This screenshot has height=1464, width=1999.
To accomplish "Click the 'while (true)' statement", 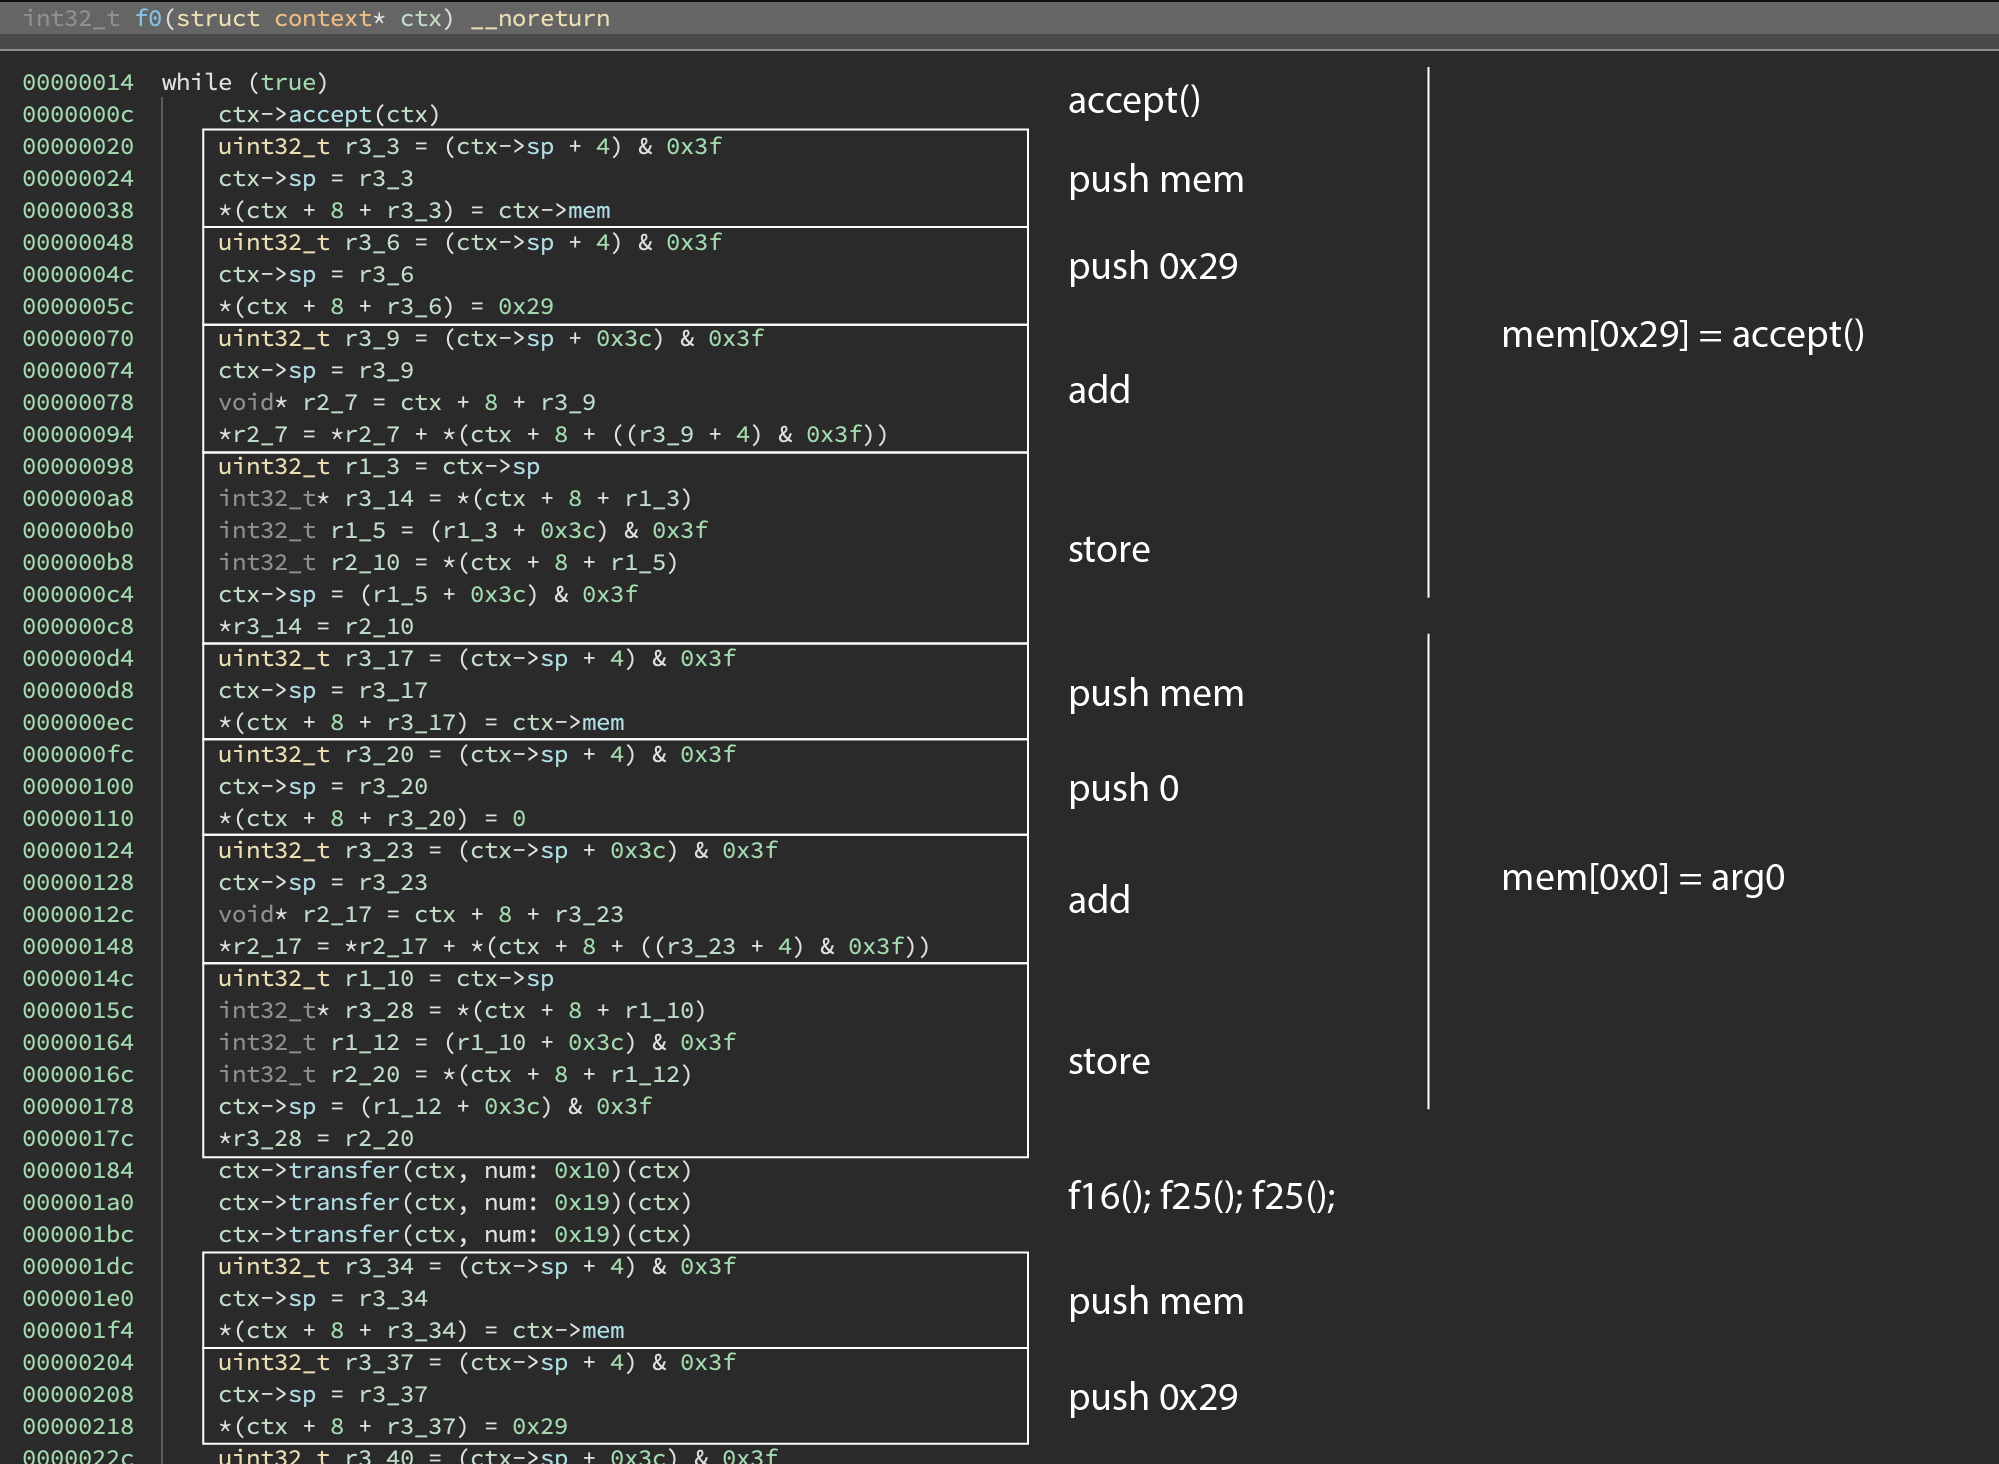I will (245, 83).
